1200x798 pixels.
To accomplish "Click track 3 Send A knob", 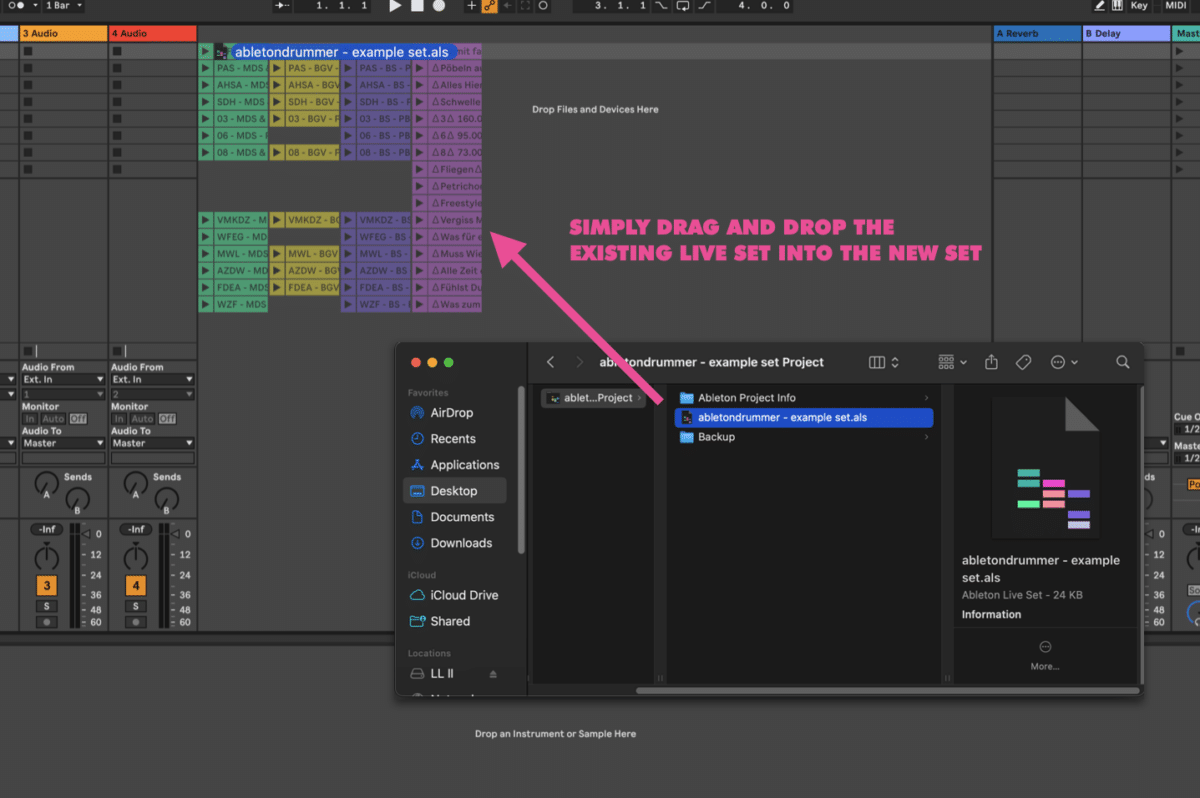I will click(x=47, y=484).
